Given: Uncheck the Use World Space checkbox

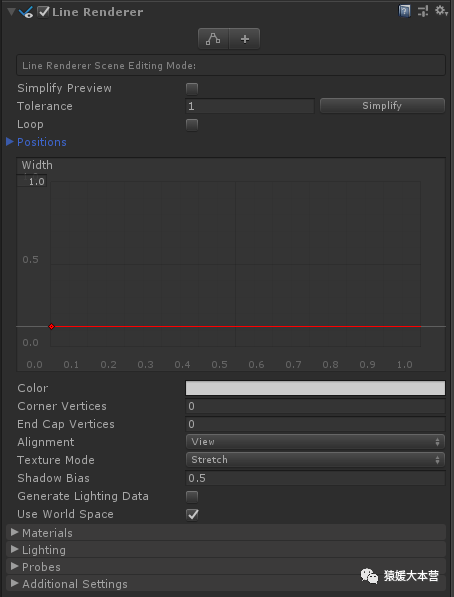Looking at the screenshot, I should (192, 514).
